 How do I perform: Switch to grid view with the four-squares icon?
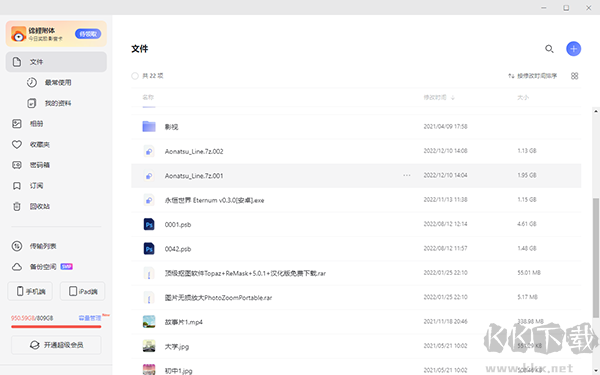click(x=574, y=76)
